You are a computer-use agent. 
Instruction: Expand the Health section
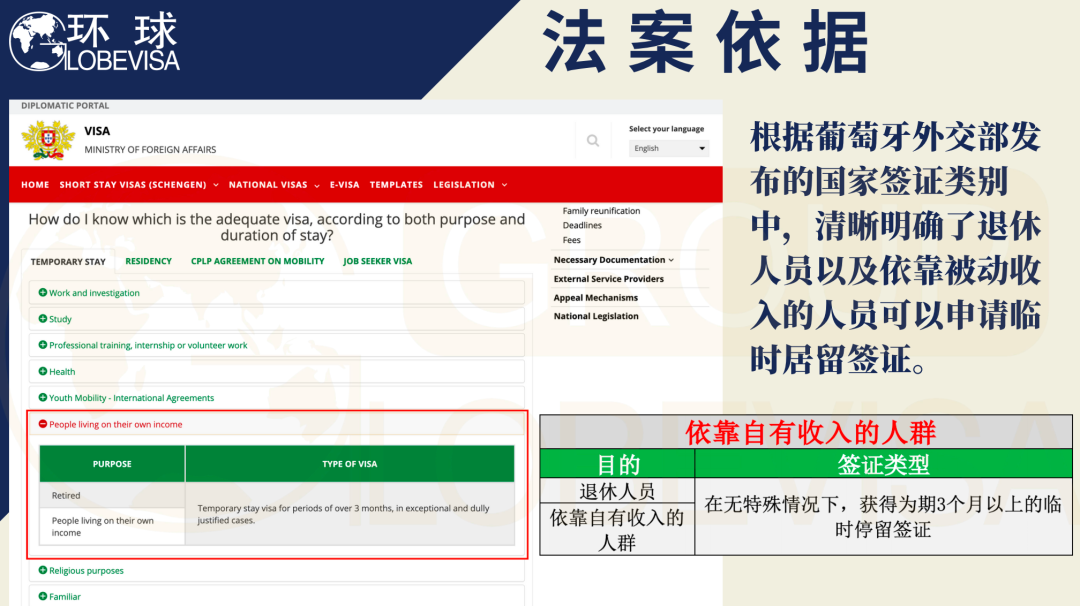276,371
